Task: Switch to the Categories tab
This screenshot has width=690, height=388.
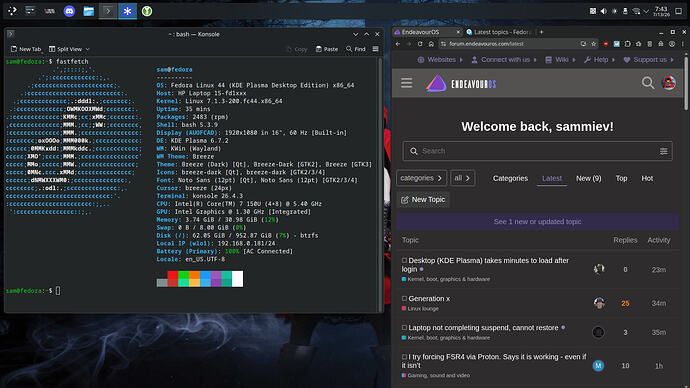Action: tap(510, 178)
